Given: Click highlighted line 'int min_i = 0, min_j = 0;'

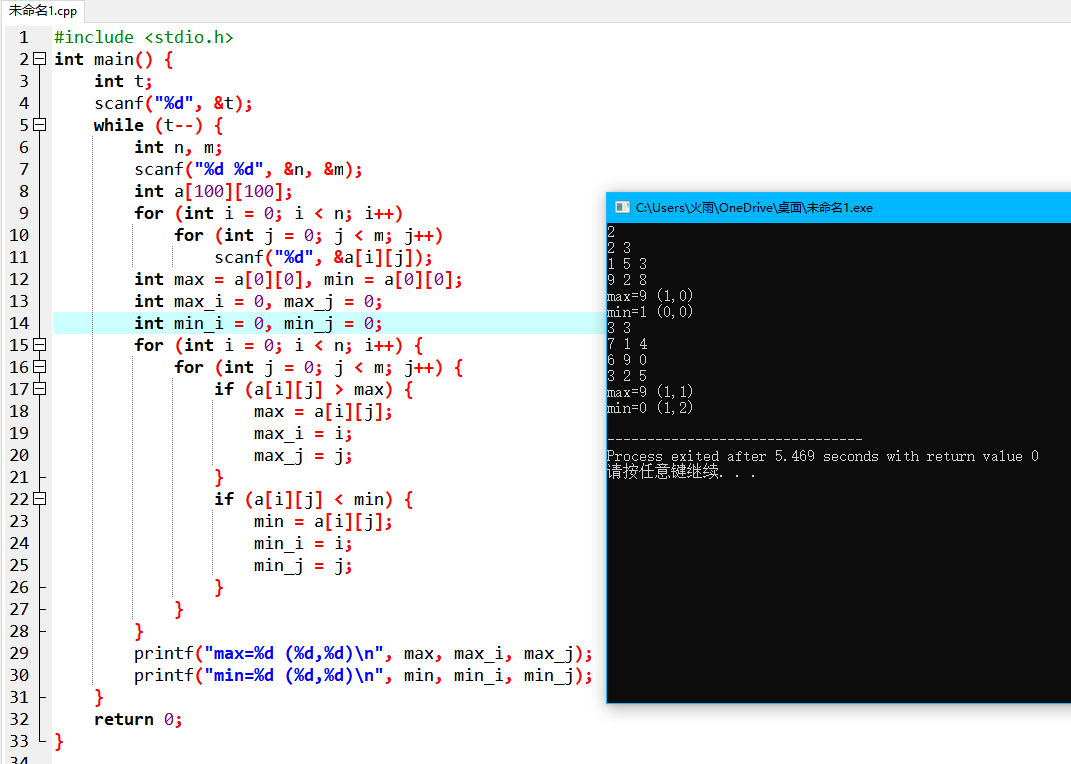Looking at the screenshot, I should point(258,323).
